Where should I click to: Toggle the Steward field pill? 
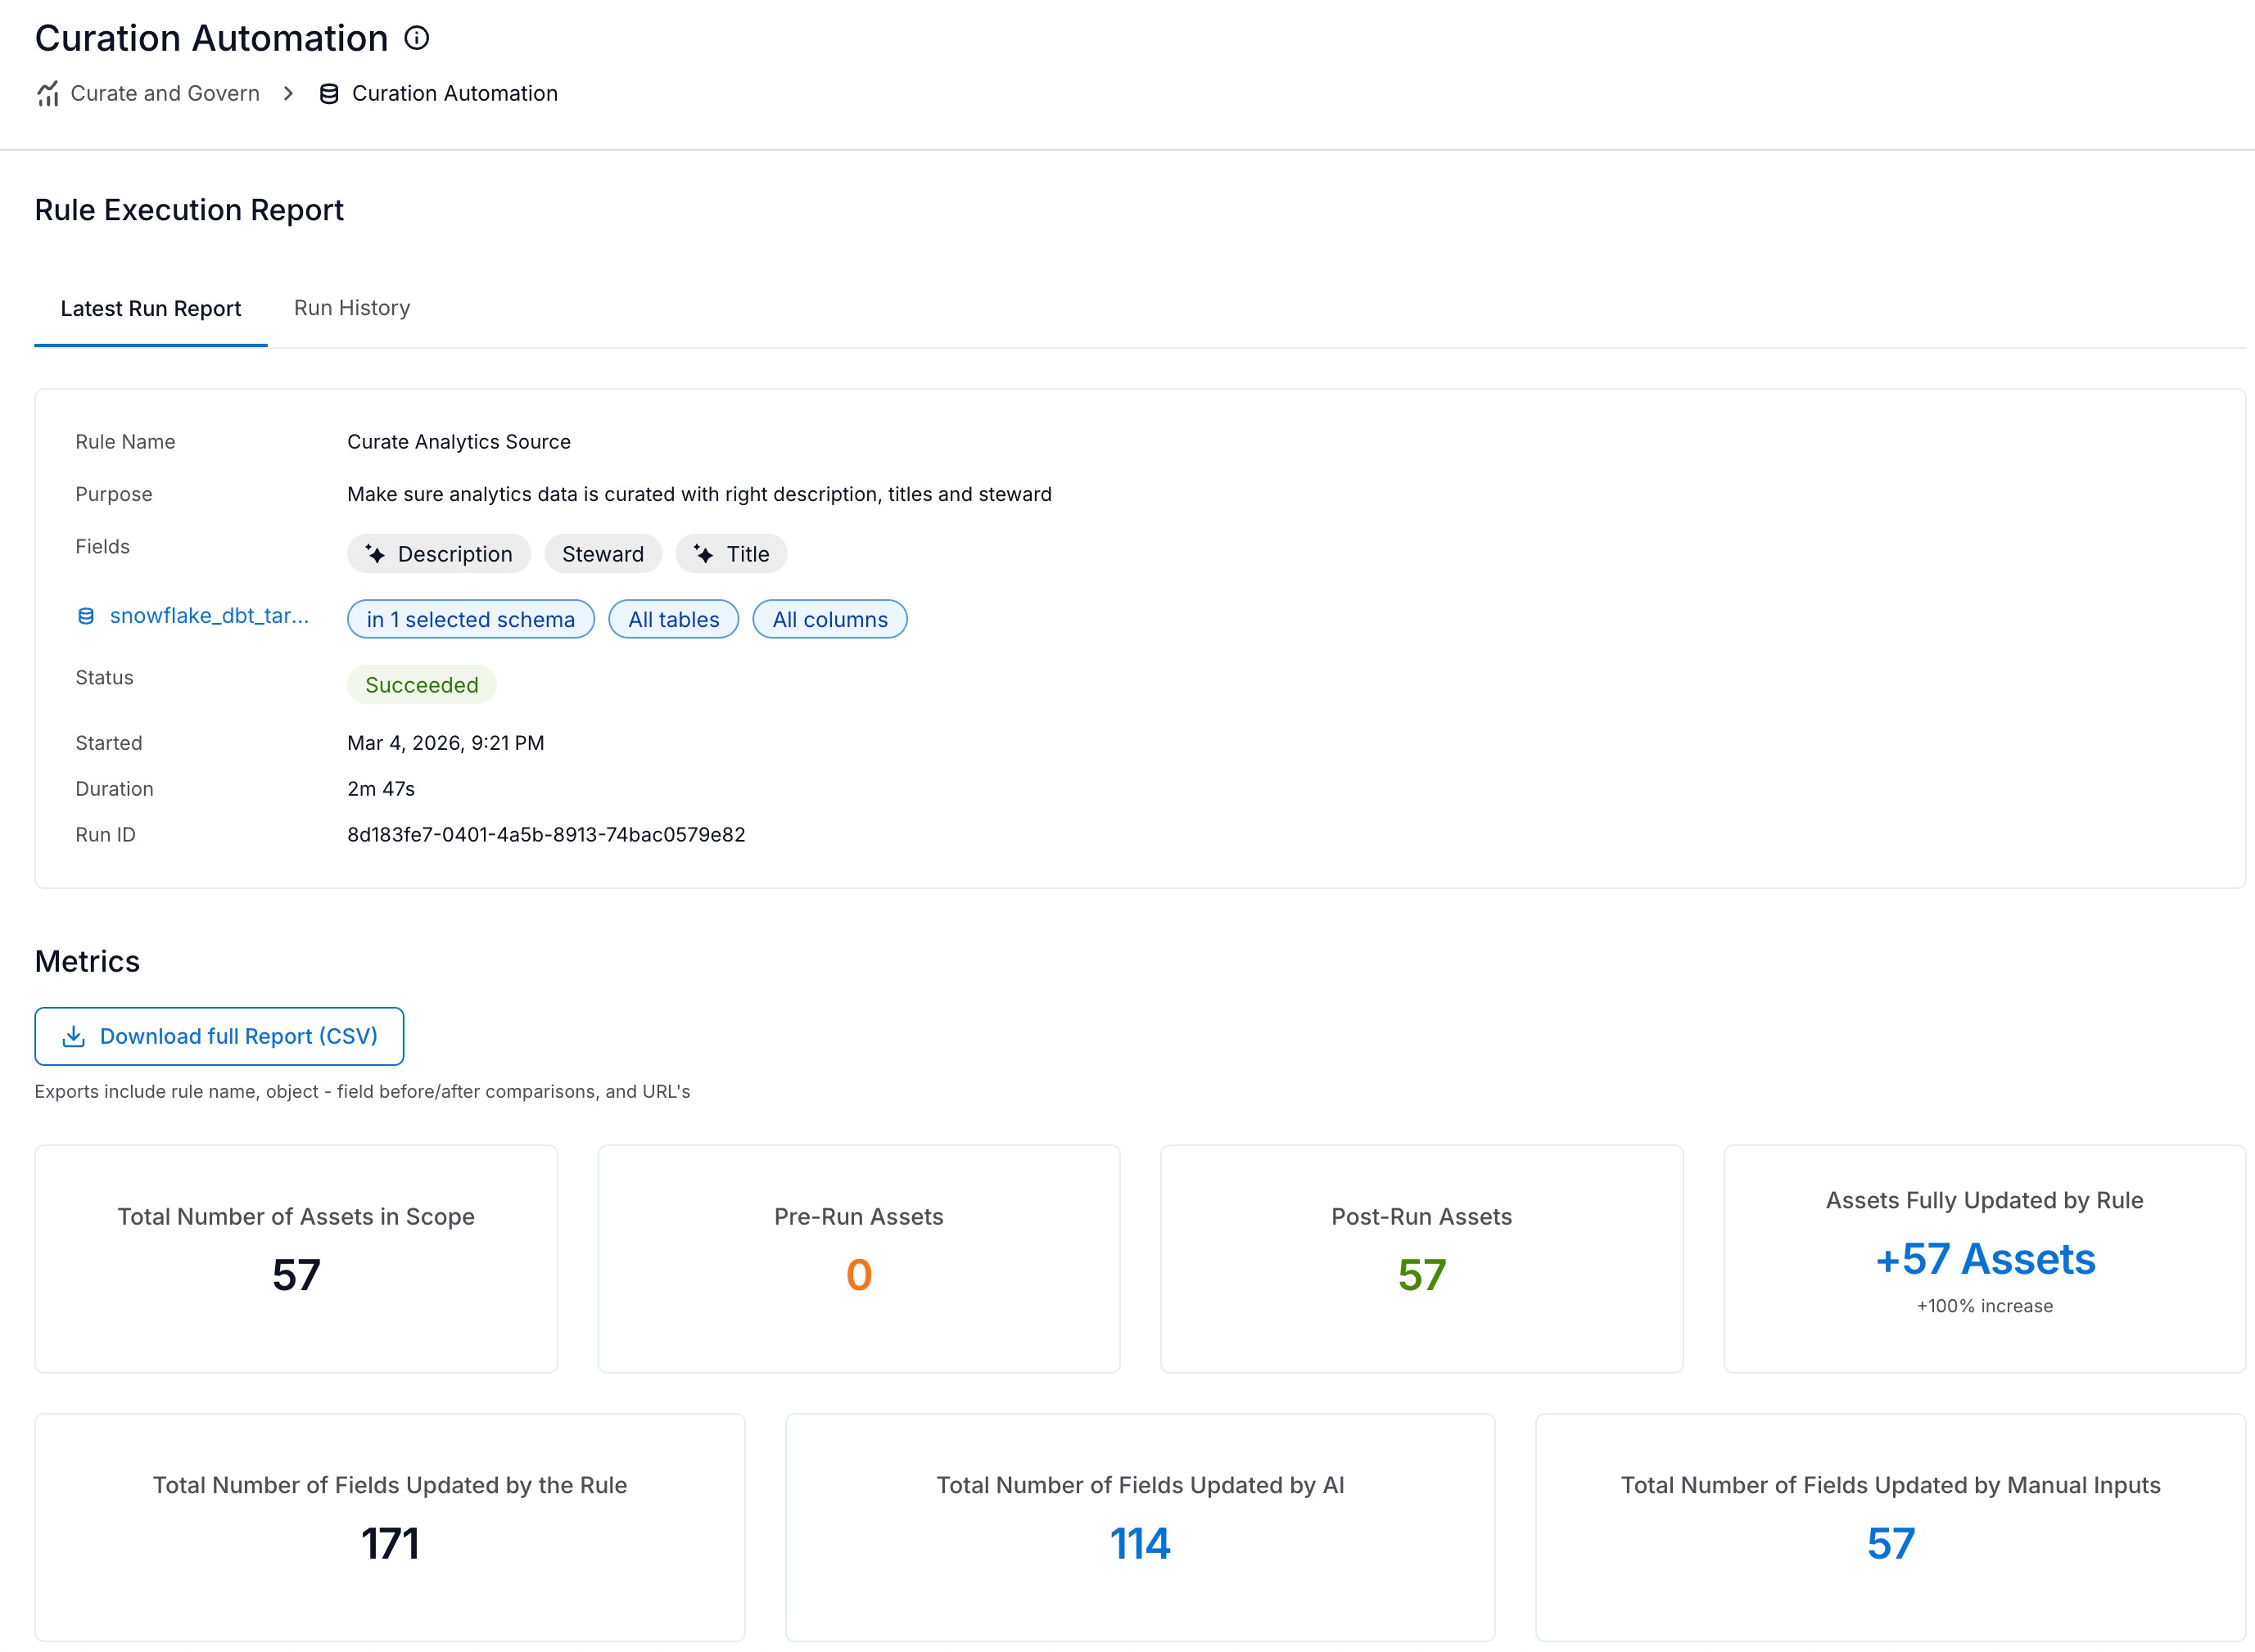[x=602, y=553]
